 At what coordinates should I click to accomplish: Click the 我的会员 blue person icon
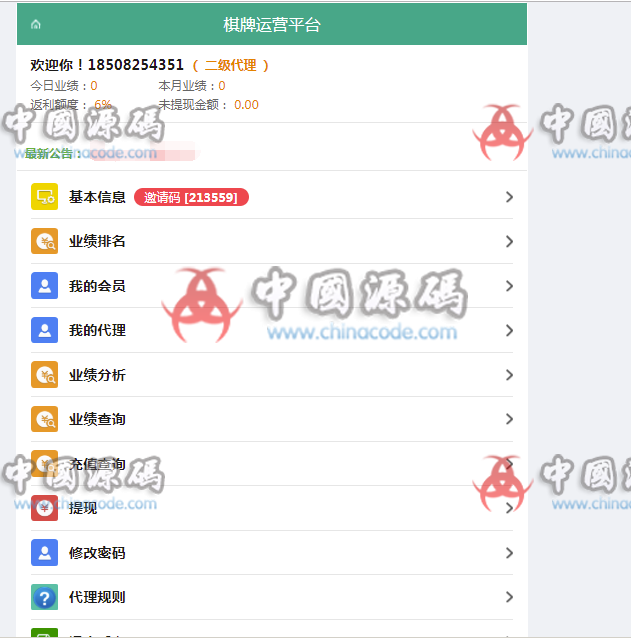[44, 286]
